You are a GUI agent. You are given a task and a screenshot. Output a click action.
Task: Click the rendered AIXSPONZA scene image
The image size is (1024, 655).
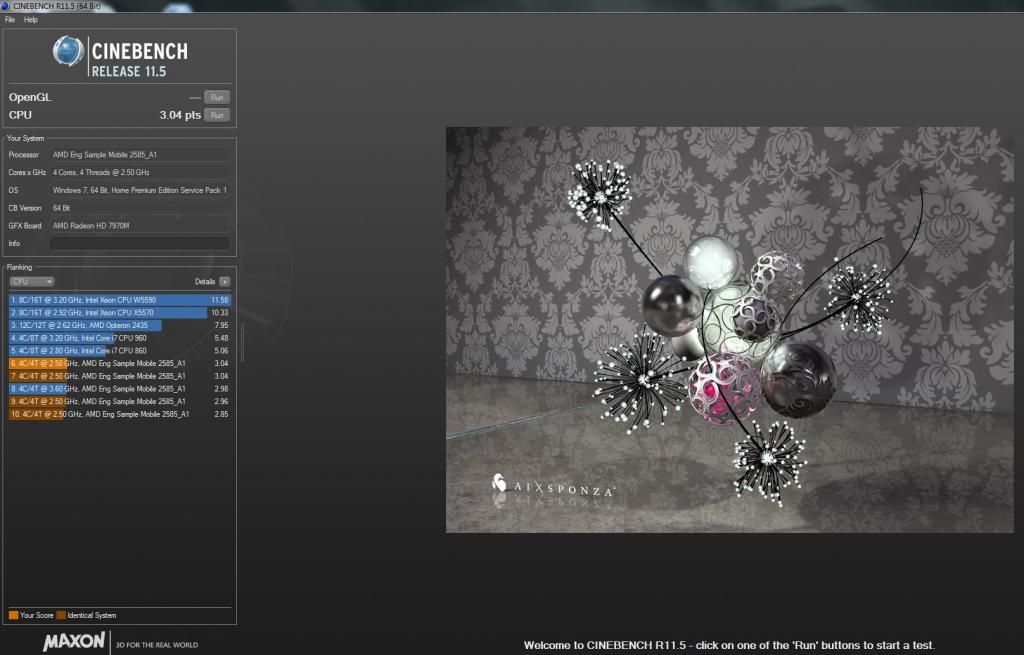(x=729, y=330)
